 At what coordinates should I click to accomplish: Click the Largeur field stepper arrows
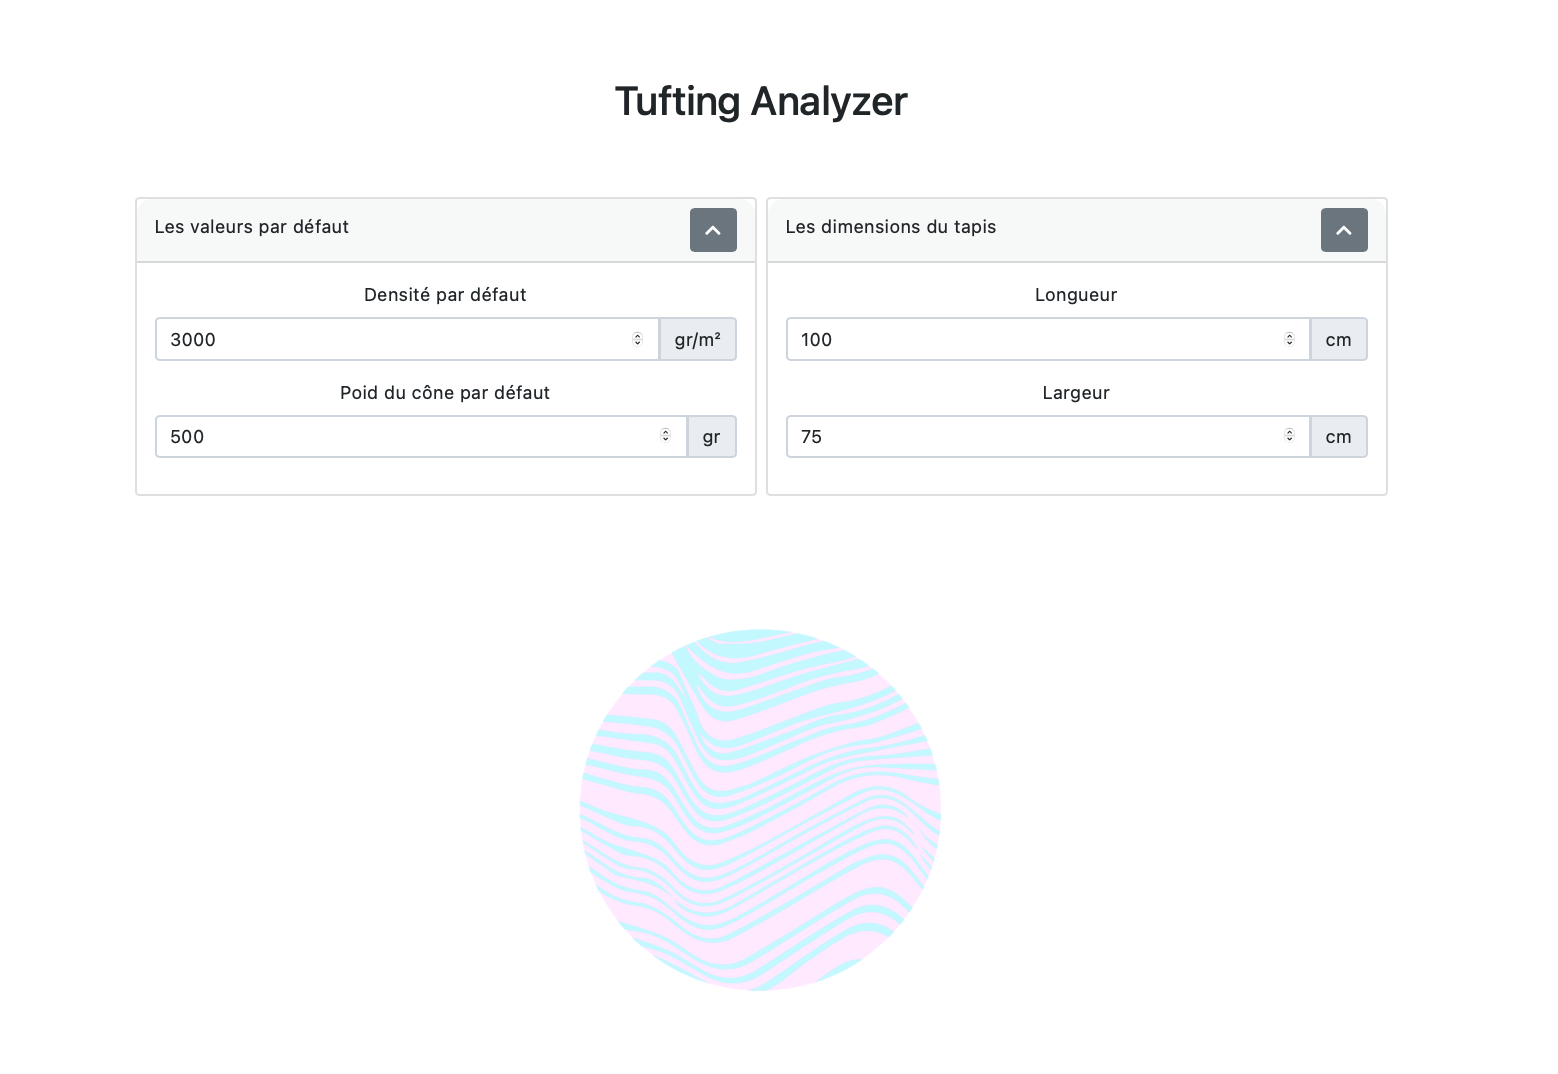pos(1289,435)
